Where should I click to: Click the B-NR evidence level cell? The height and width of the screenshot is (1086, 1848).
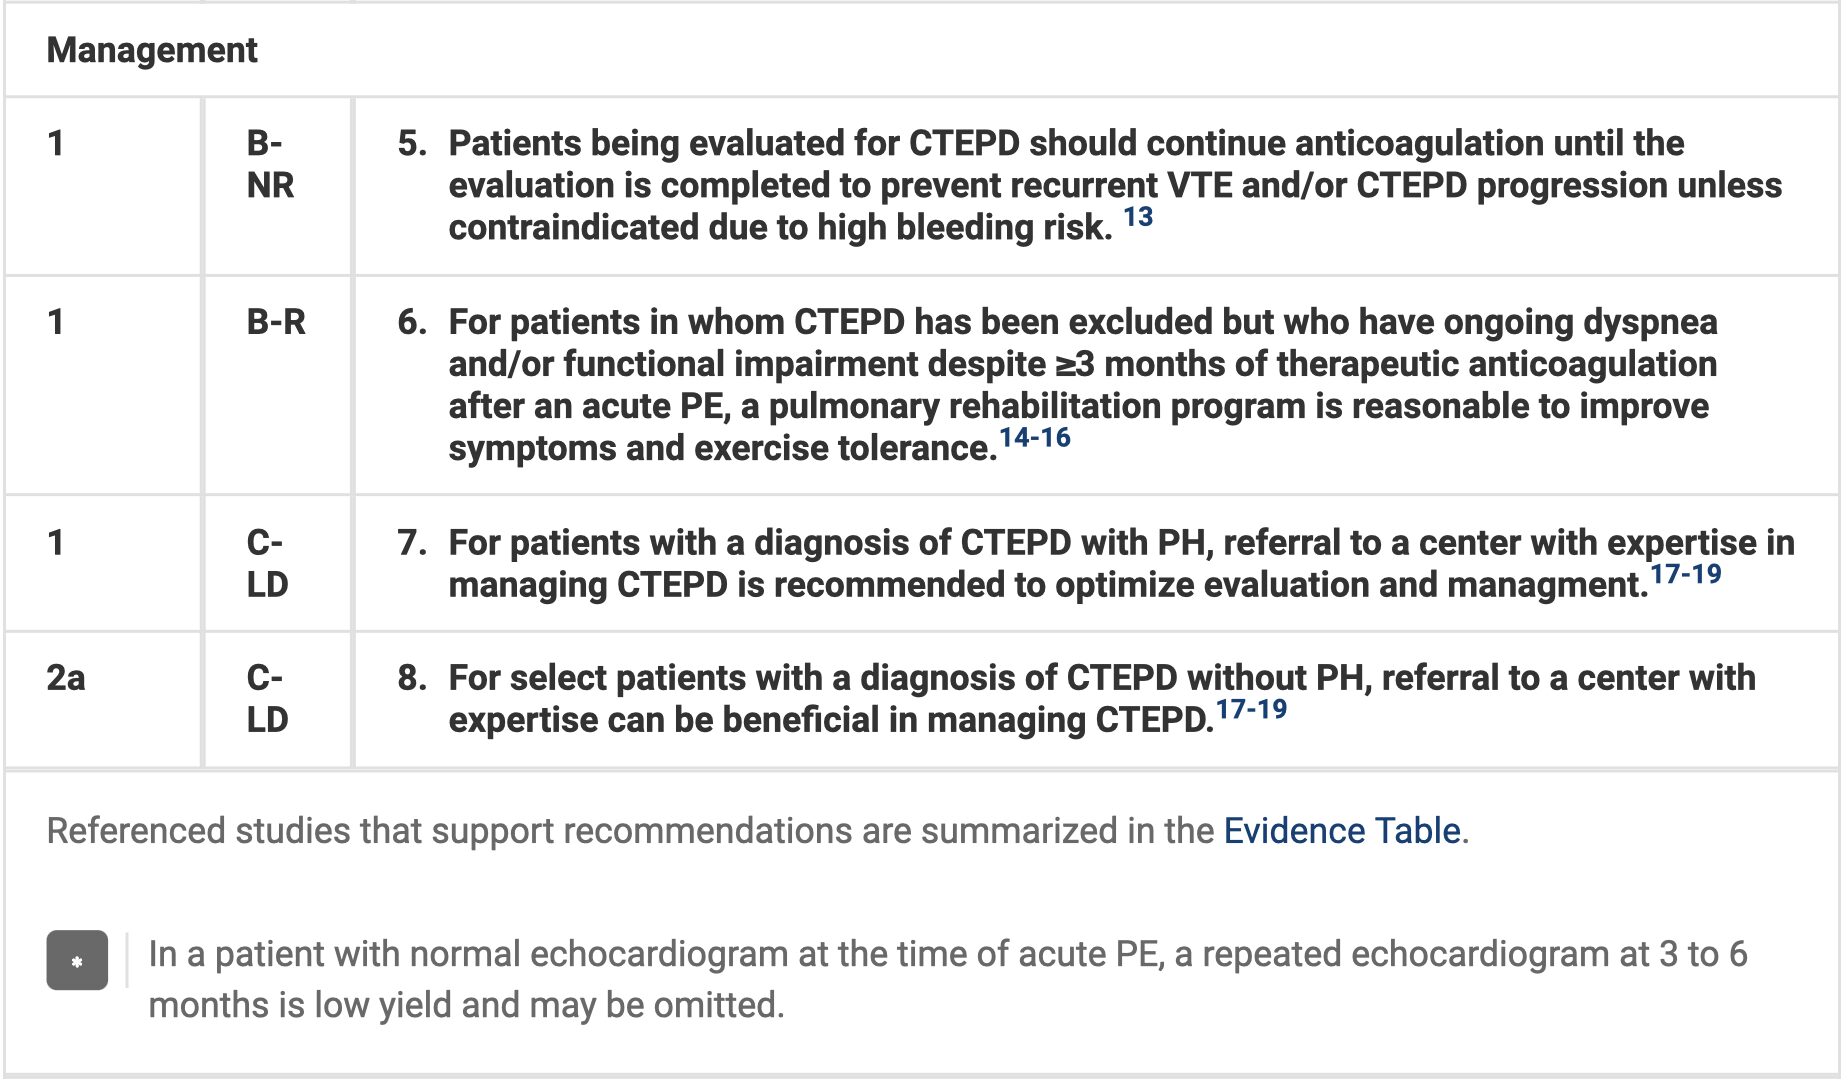(270, 164)
